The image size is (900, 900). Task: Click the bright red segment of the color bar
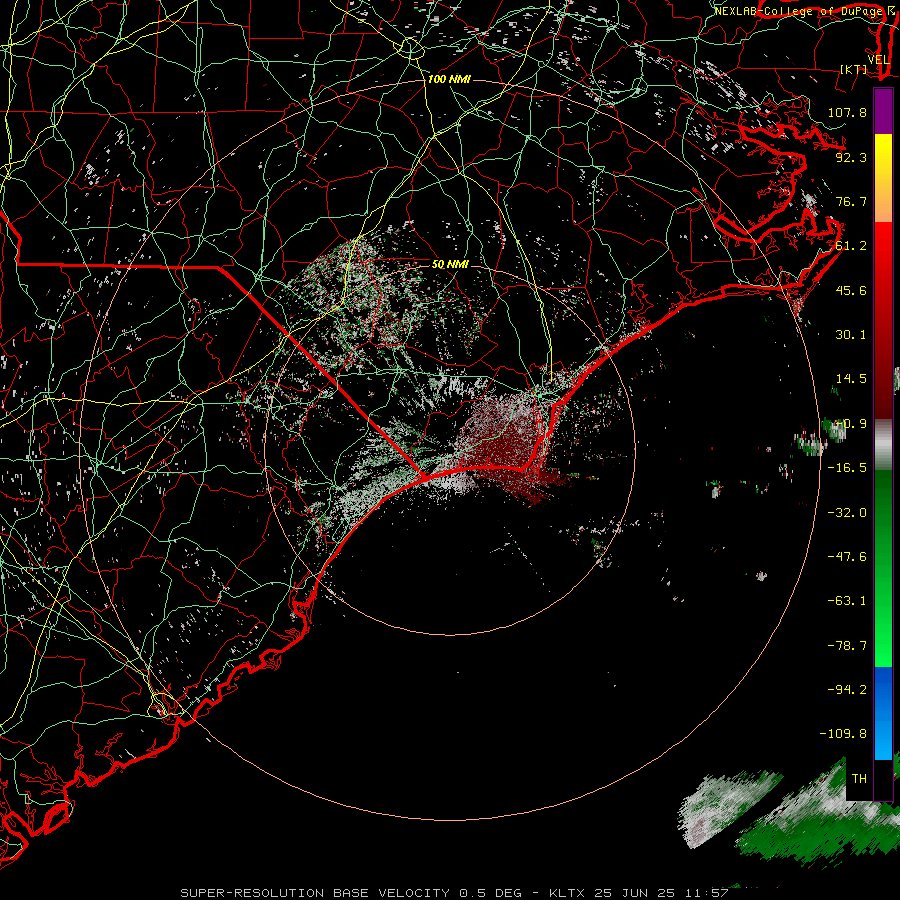click(883, 321)
